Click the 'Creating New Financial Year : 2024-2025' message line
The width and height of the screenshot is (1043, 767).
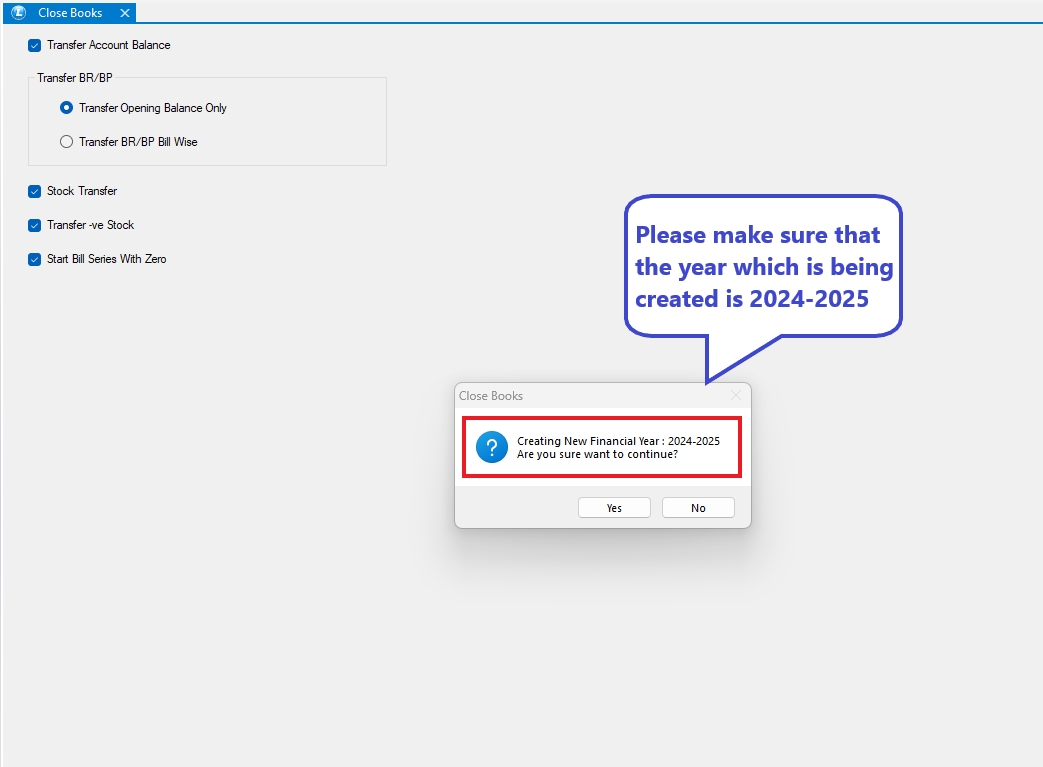(618, 441)
